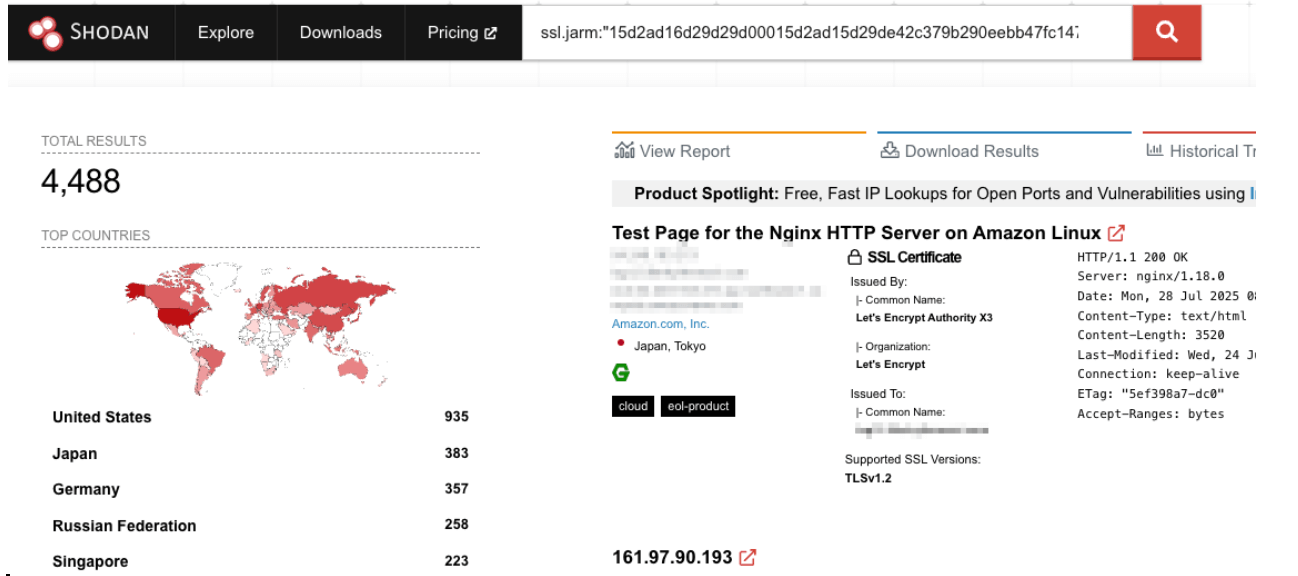The height and width of the screenshot is (576, 1298).
Task: Open the 161.97.90.193 host result
Action: (x=672, y=557)
